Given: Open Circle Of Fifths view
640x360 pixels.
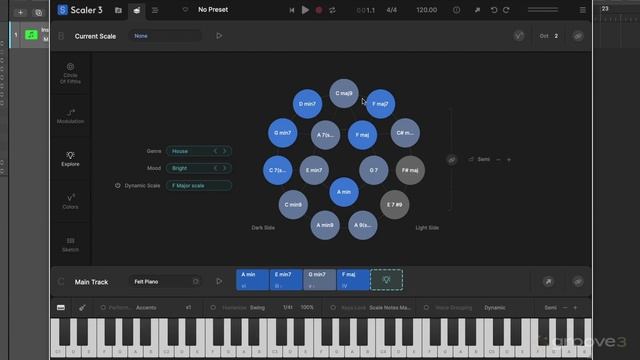Looking at the screenshot, I should pyautogui.click(x=70, y=73).
